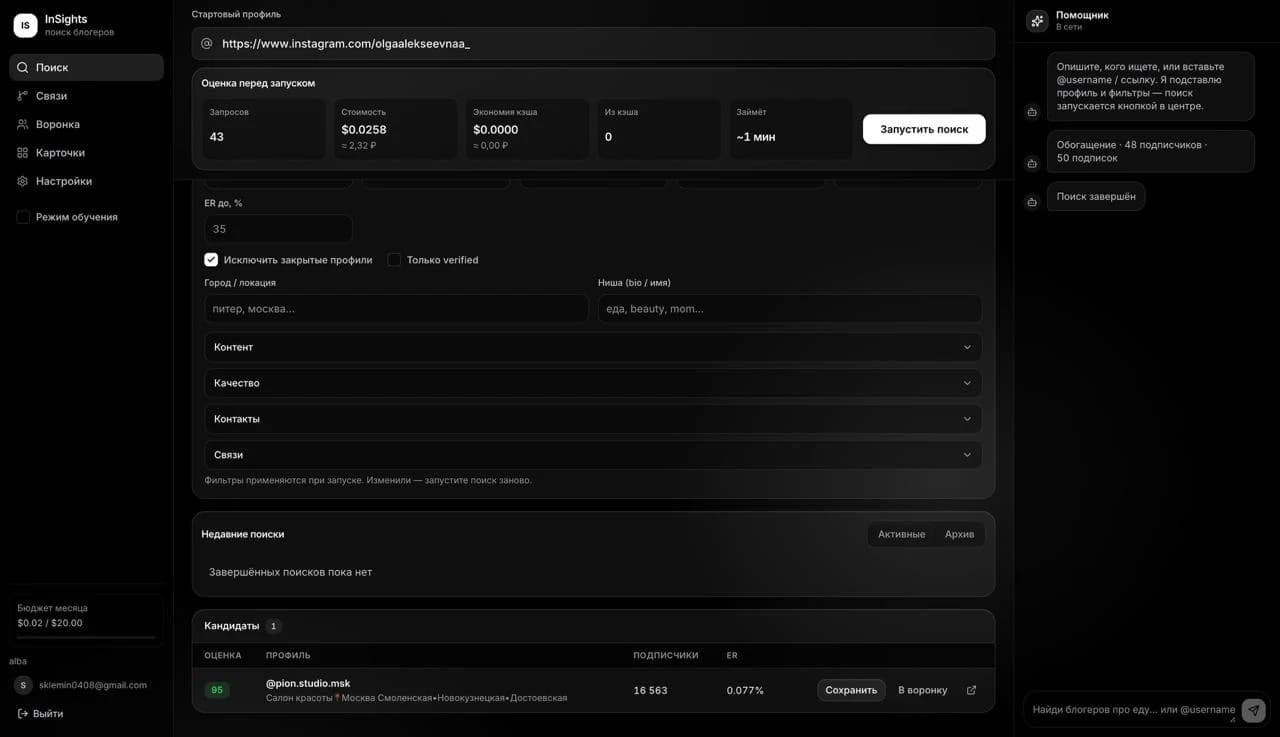Expand the Контакты filter section
This screenshot has width=1280, height=737.
coord(593,419)
